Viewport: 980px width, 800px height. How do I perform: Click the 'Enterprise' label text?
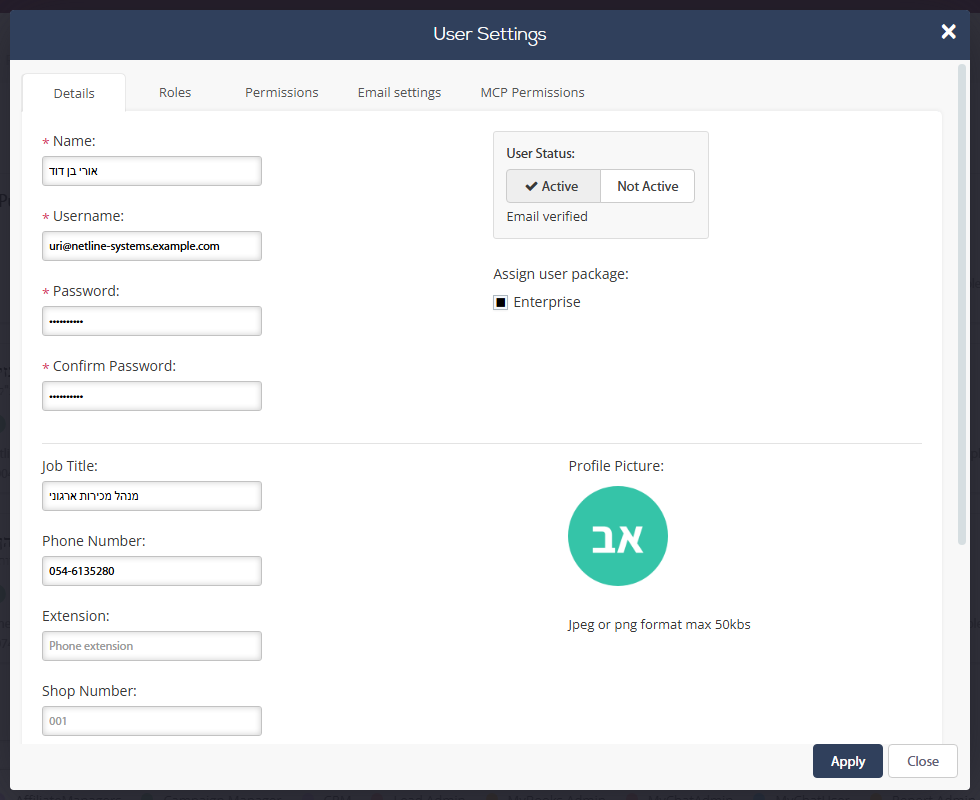pos(547,302)
